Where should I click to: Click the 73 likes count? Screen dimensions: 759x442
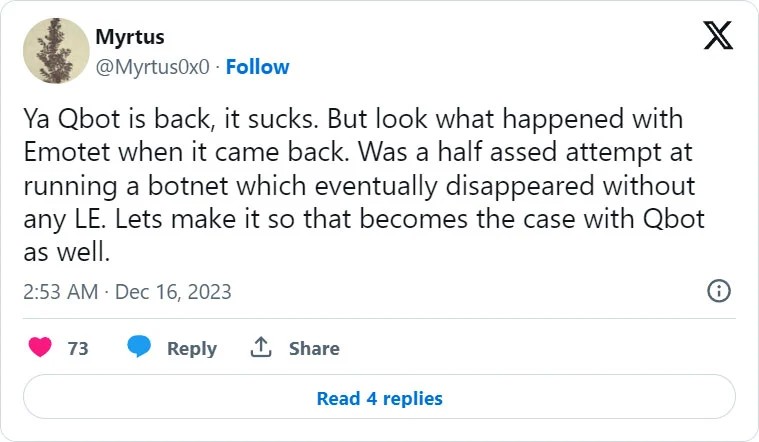click(x=78, y=348)
